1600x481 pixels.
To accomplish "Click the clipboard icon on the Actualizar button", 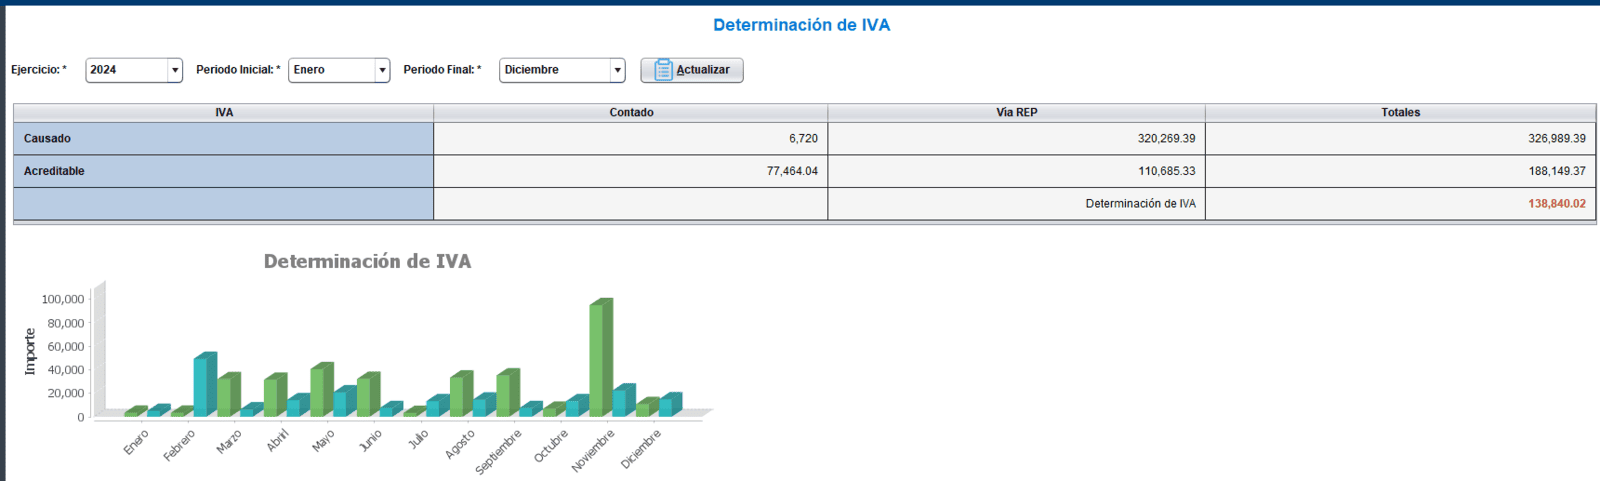I will point(663,70).
